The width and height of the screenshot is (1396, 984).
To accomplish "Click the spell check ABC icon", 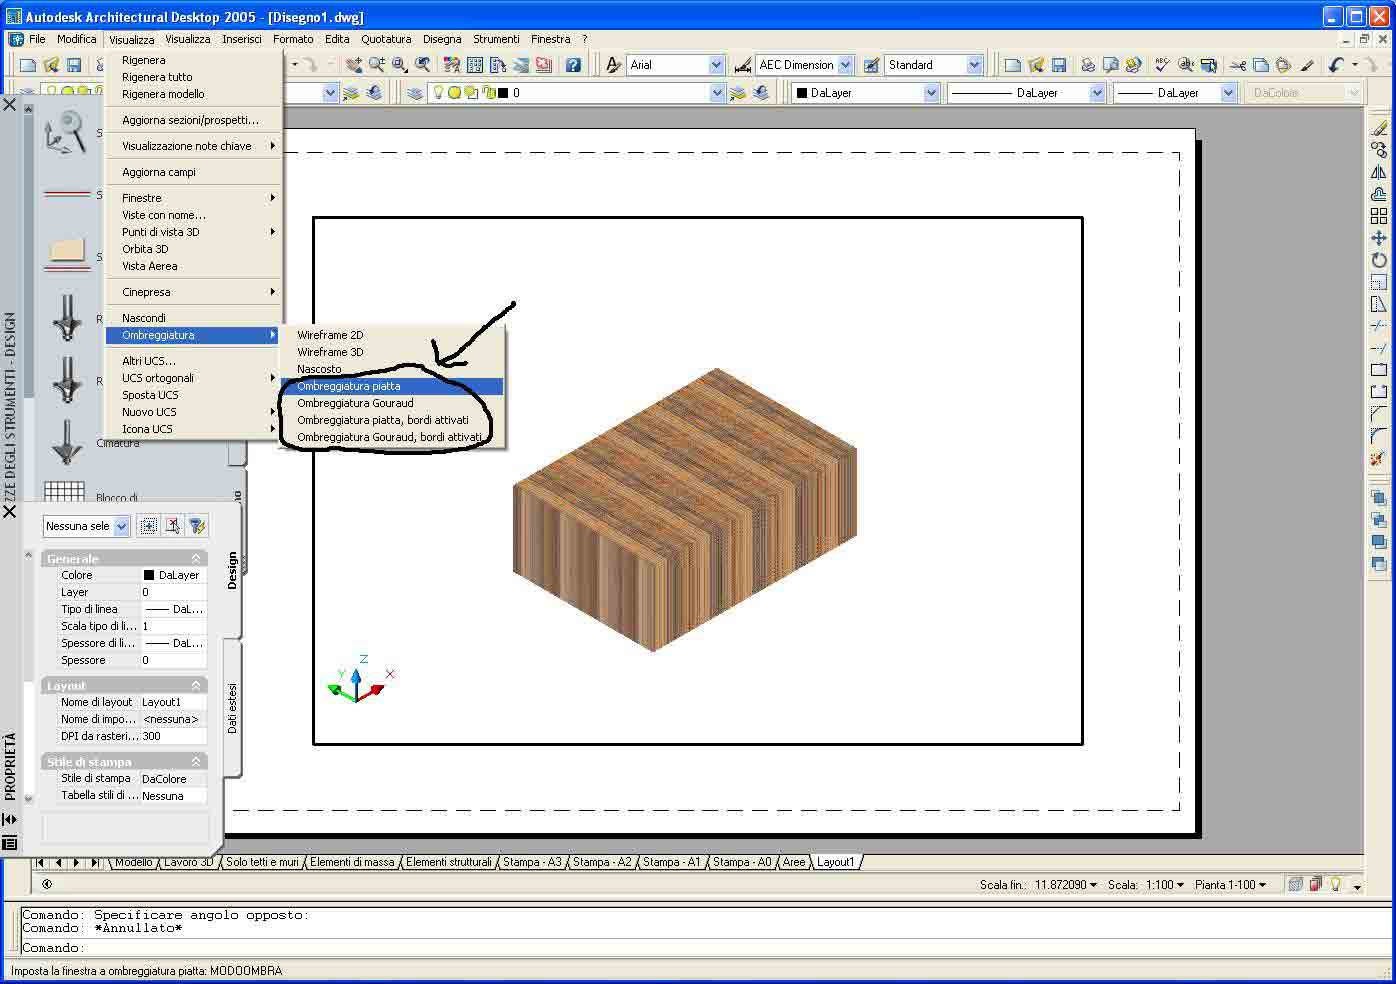I will pyautogui.click(x=1162, y=65).
